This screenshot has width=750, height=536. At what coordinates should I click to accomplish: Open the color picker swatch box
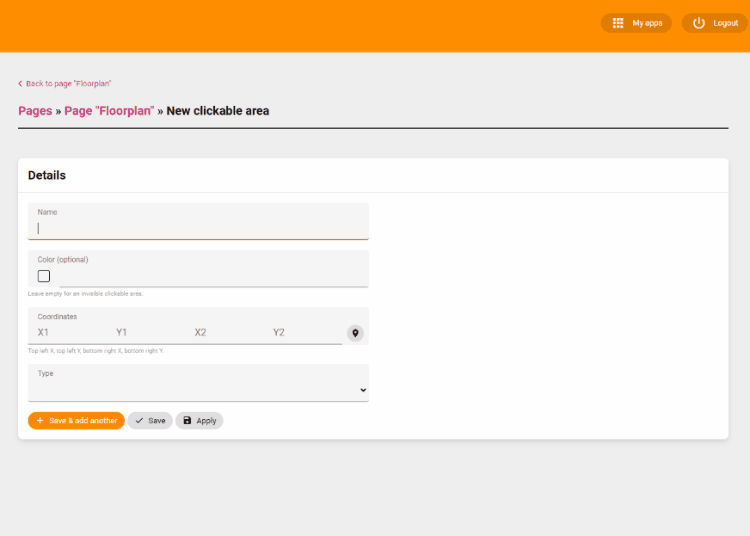click(x=44, y=276)
